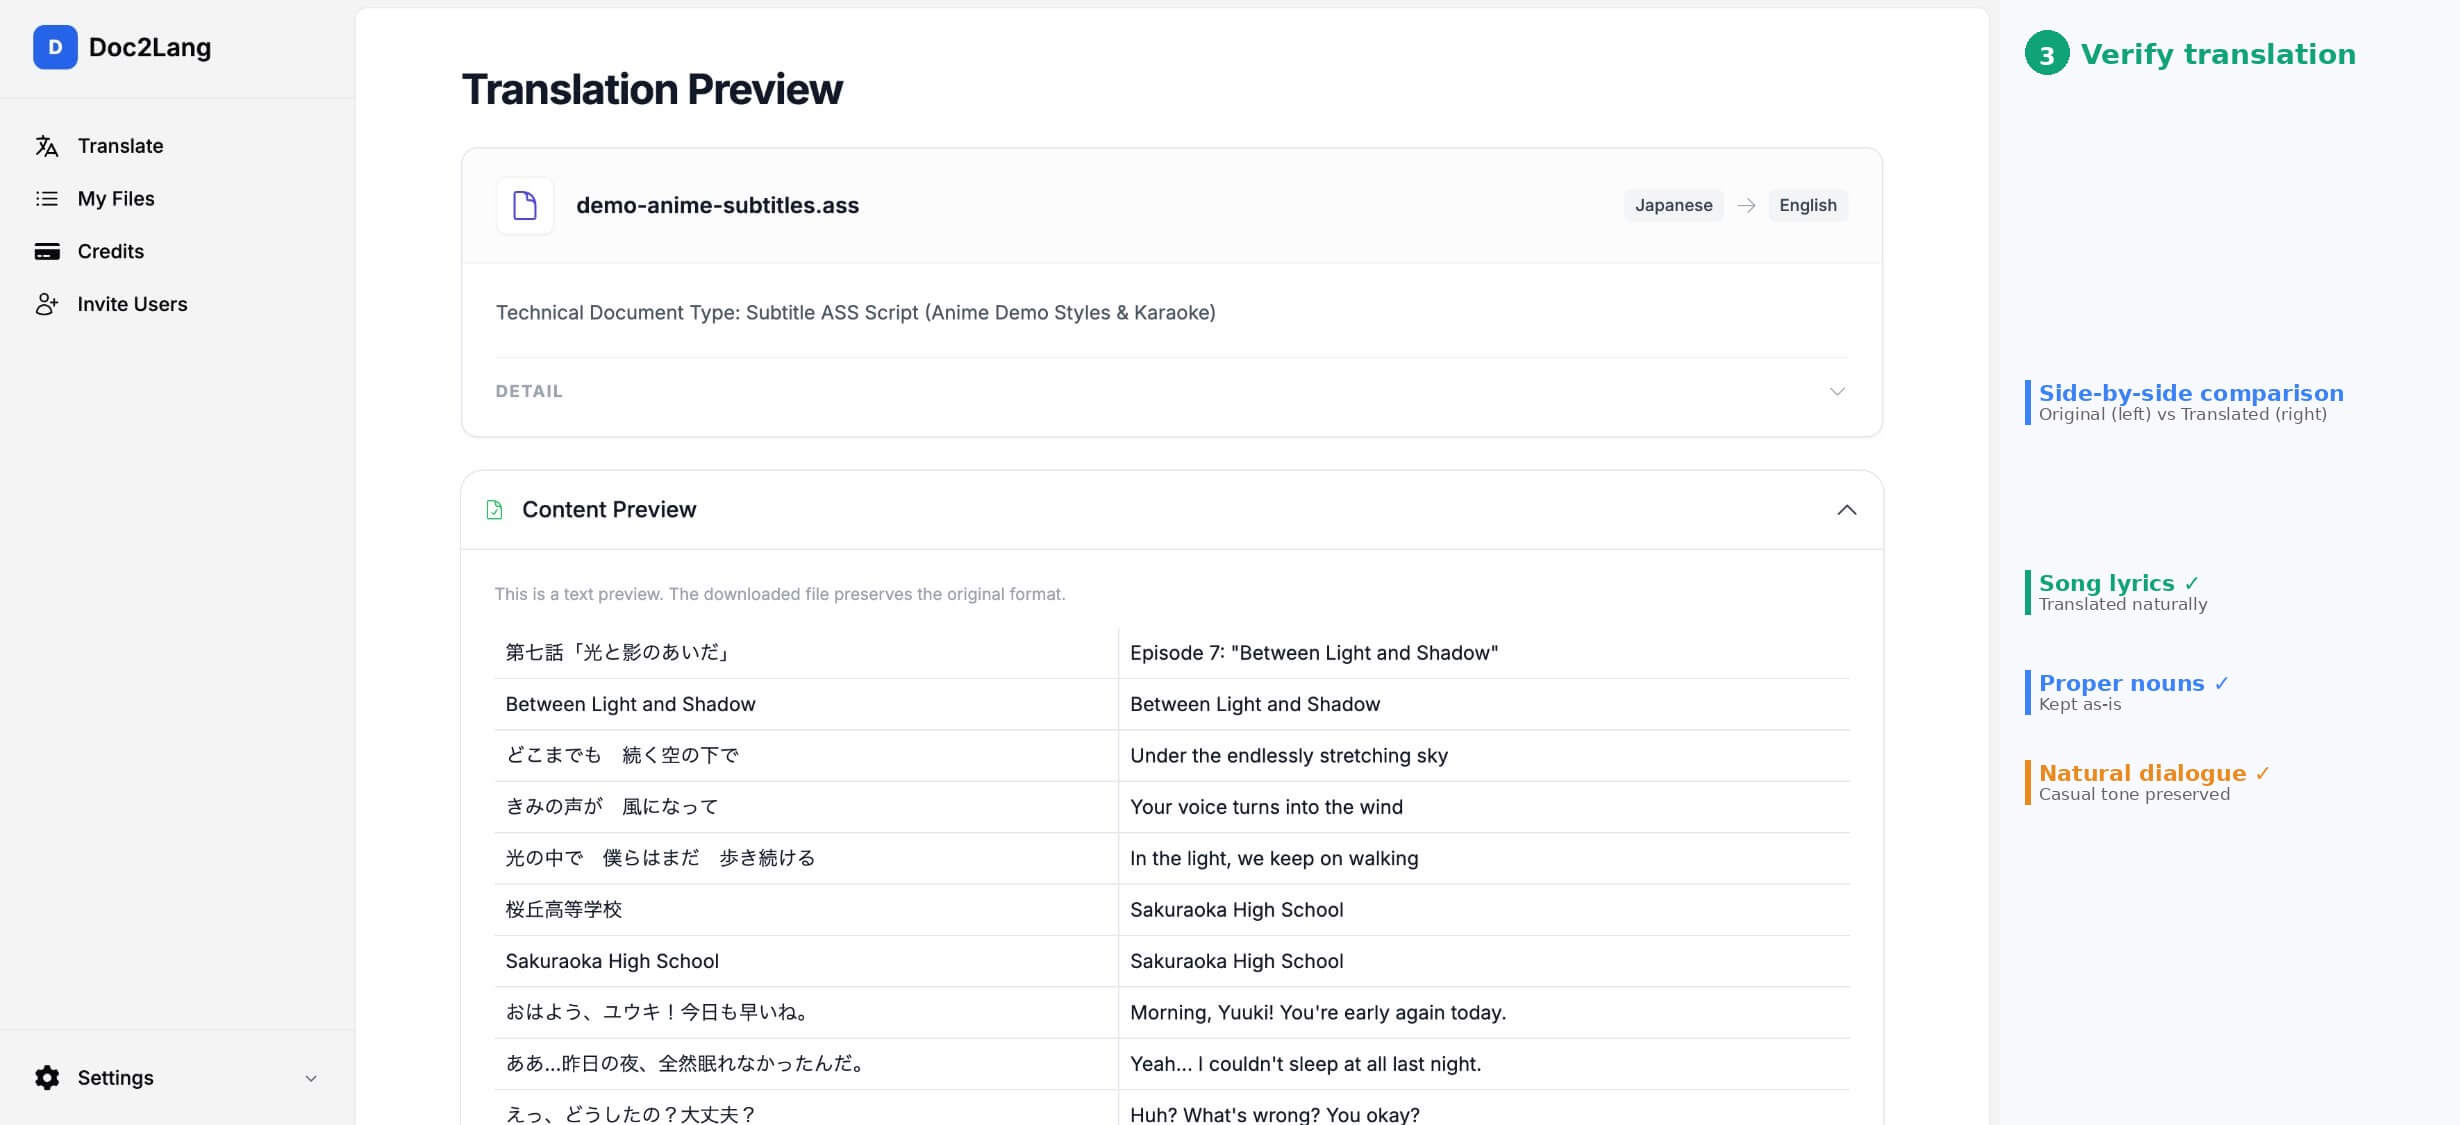Click the Settings gear icon
This screenshot has height=1125, width=2460.
coord(45,1077)
